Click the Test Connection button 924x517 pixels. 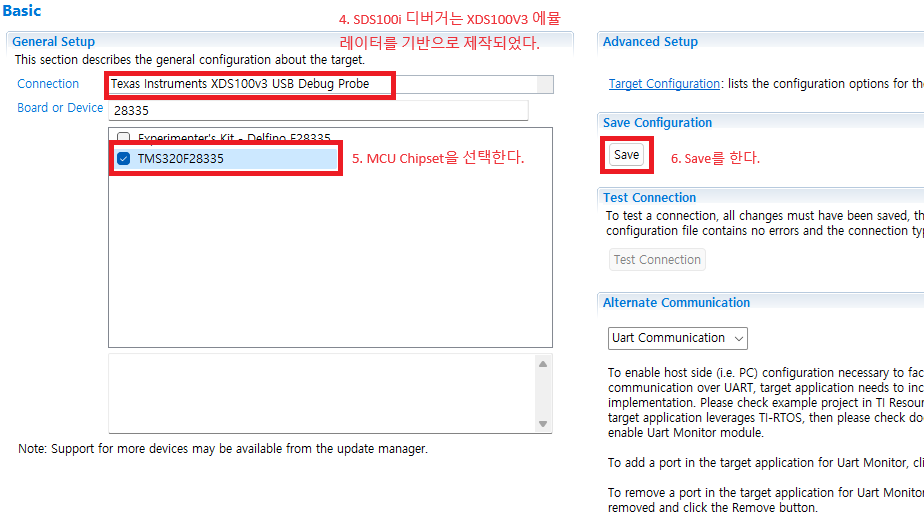[x=657, y=259]
